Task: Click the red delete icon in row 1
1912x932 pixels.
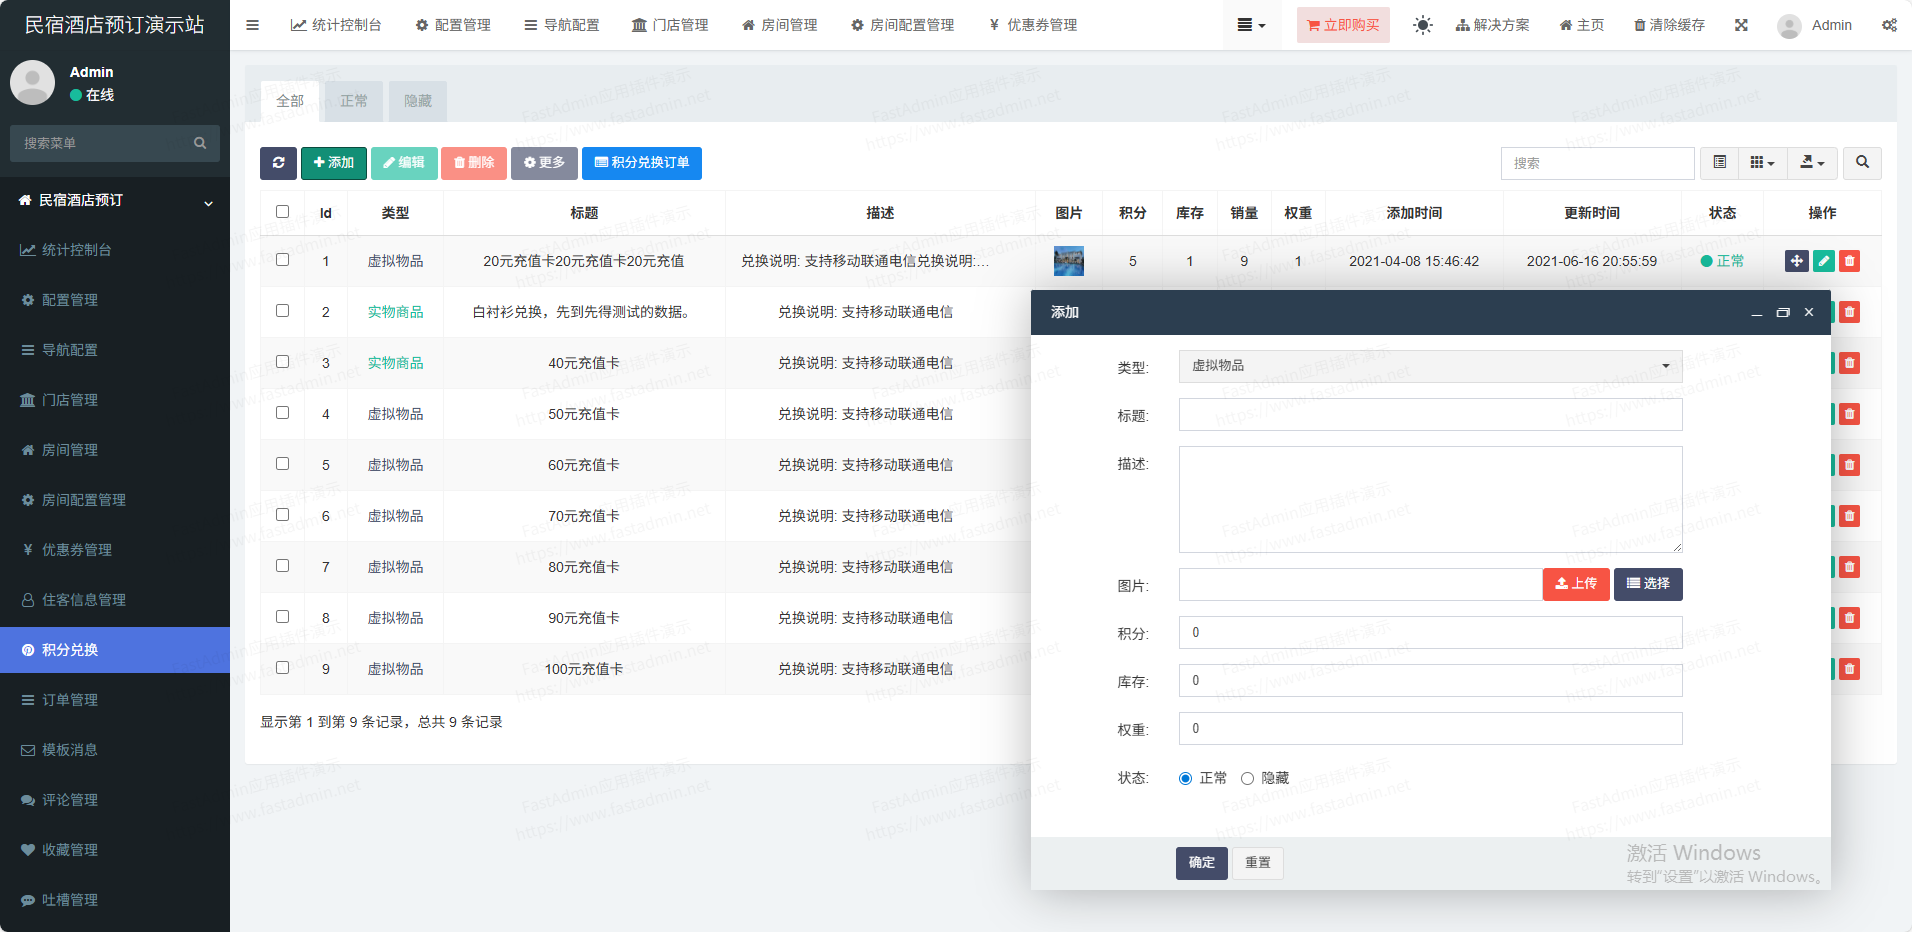Action: [x=1849, y=261]
